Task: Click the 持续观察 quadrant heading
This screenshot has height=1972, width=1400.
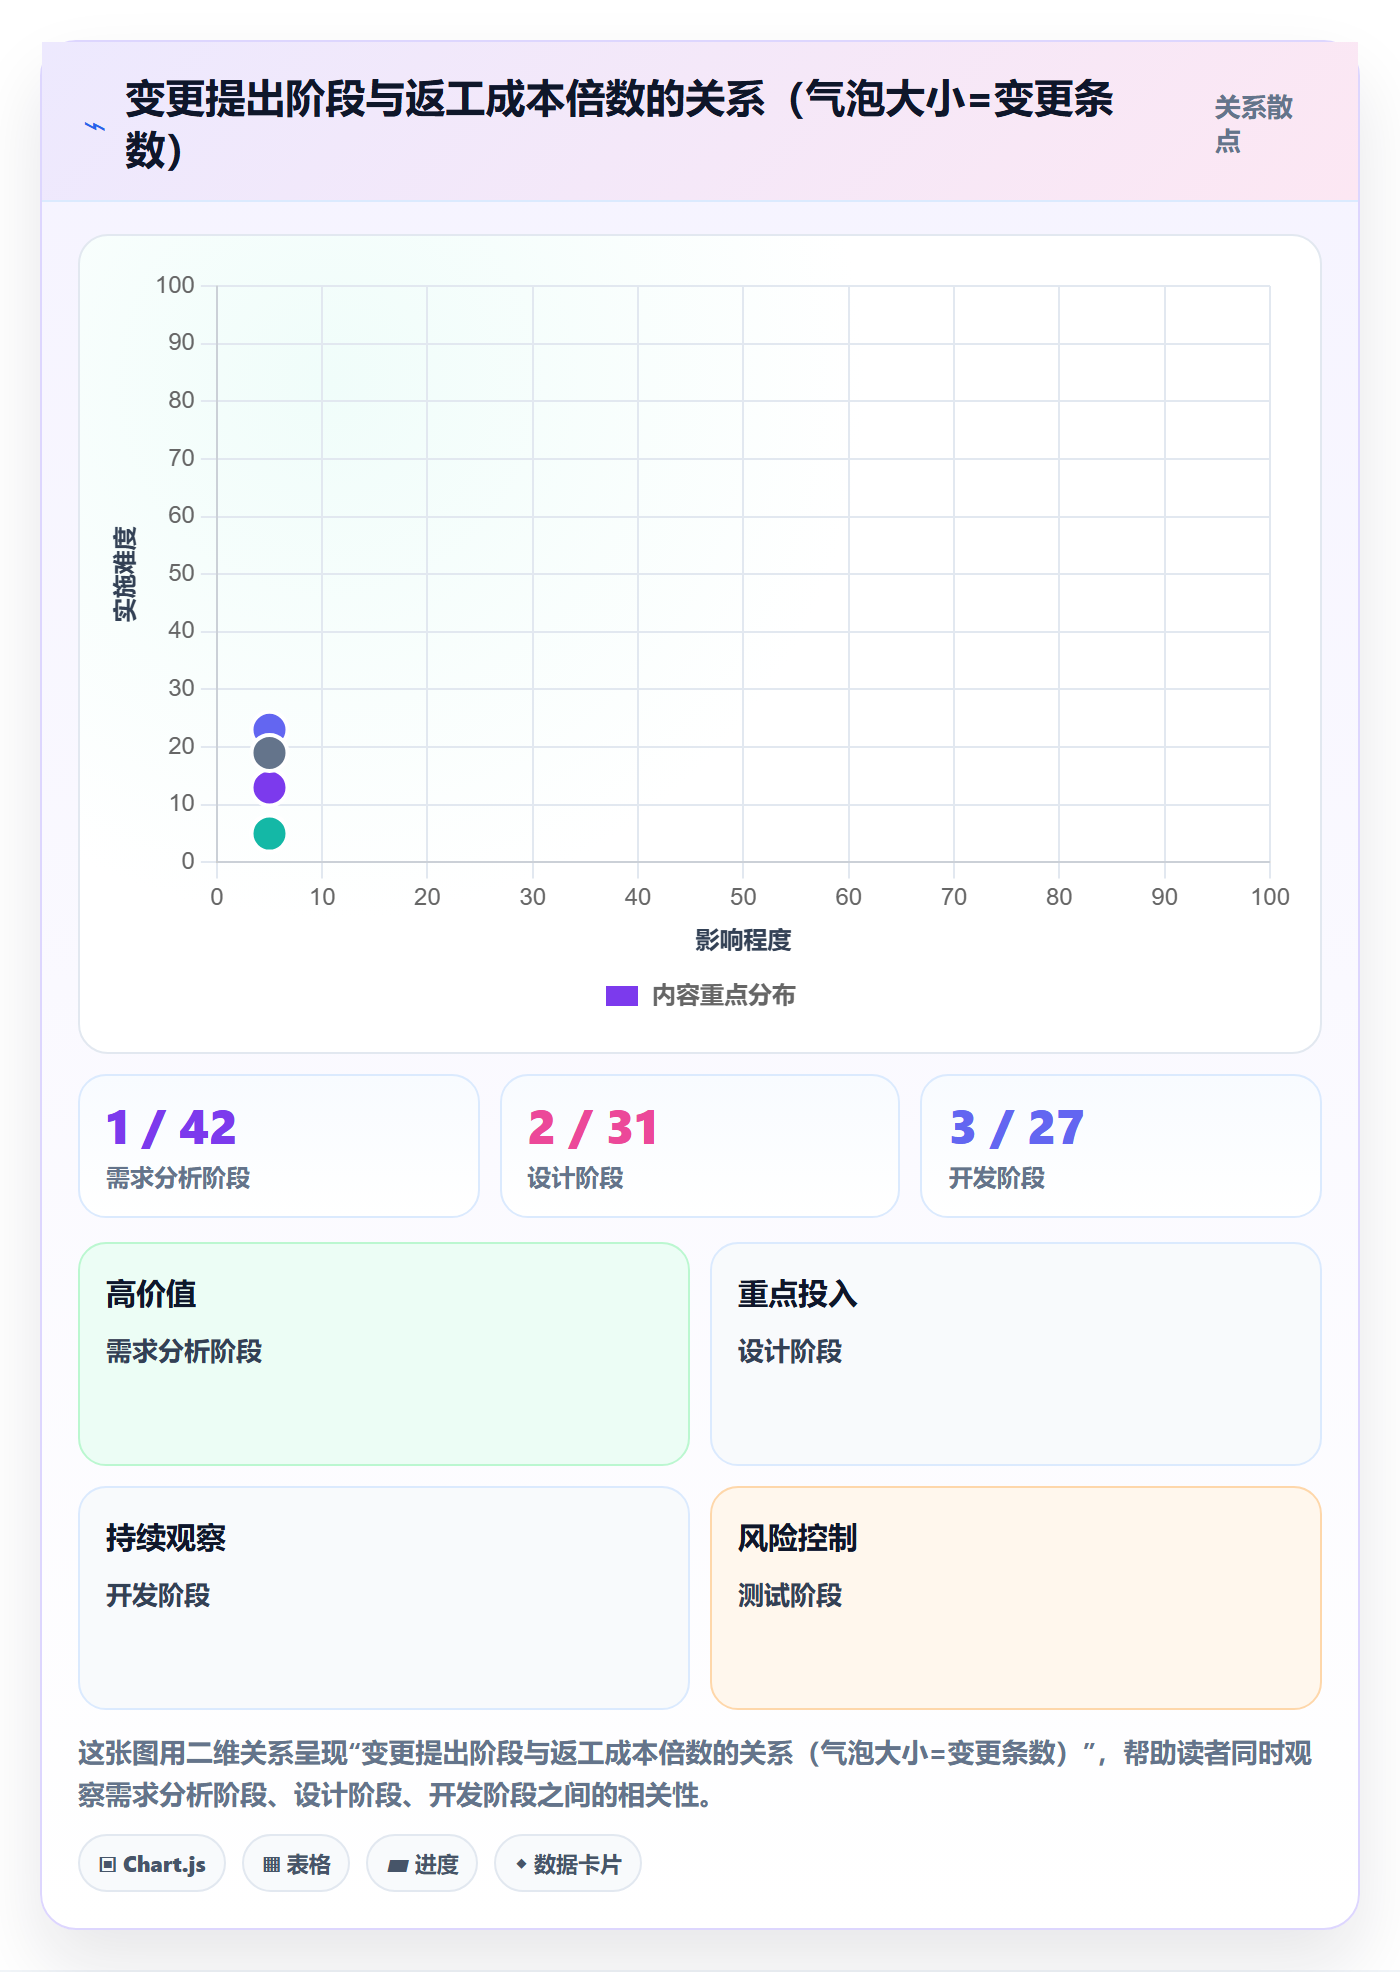Action: (x=166, y=1538)
